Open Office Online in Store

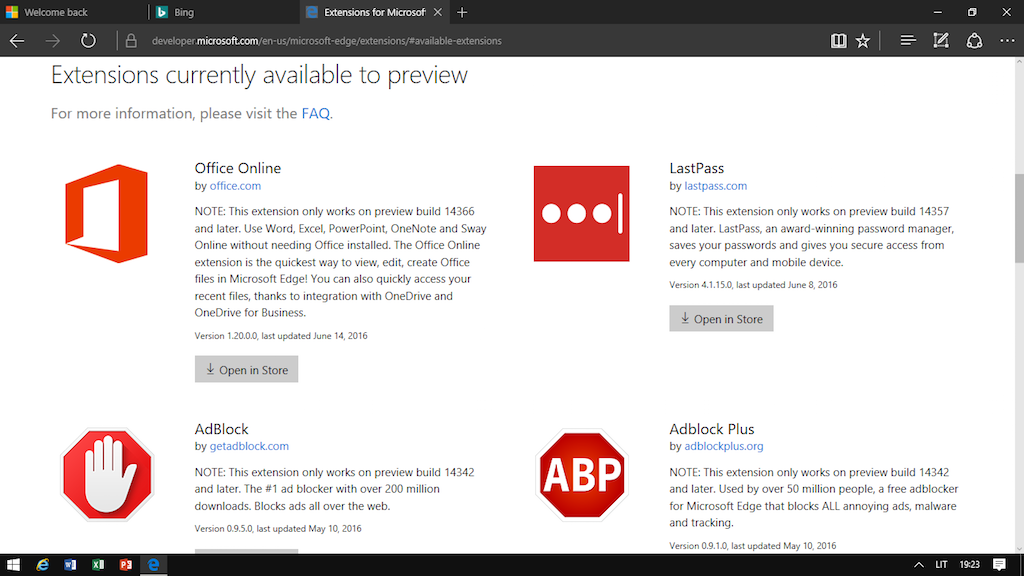pos(246,370)
